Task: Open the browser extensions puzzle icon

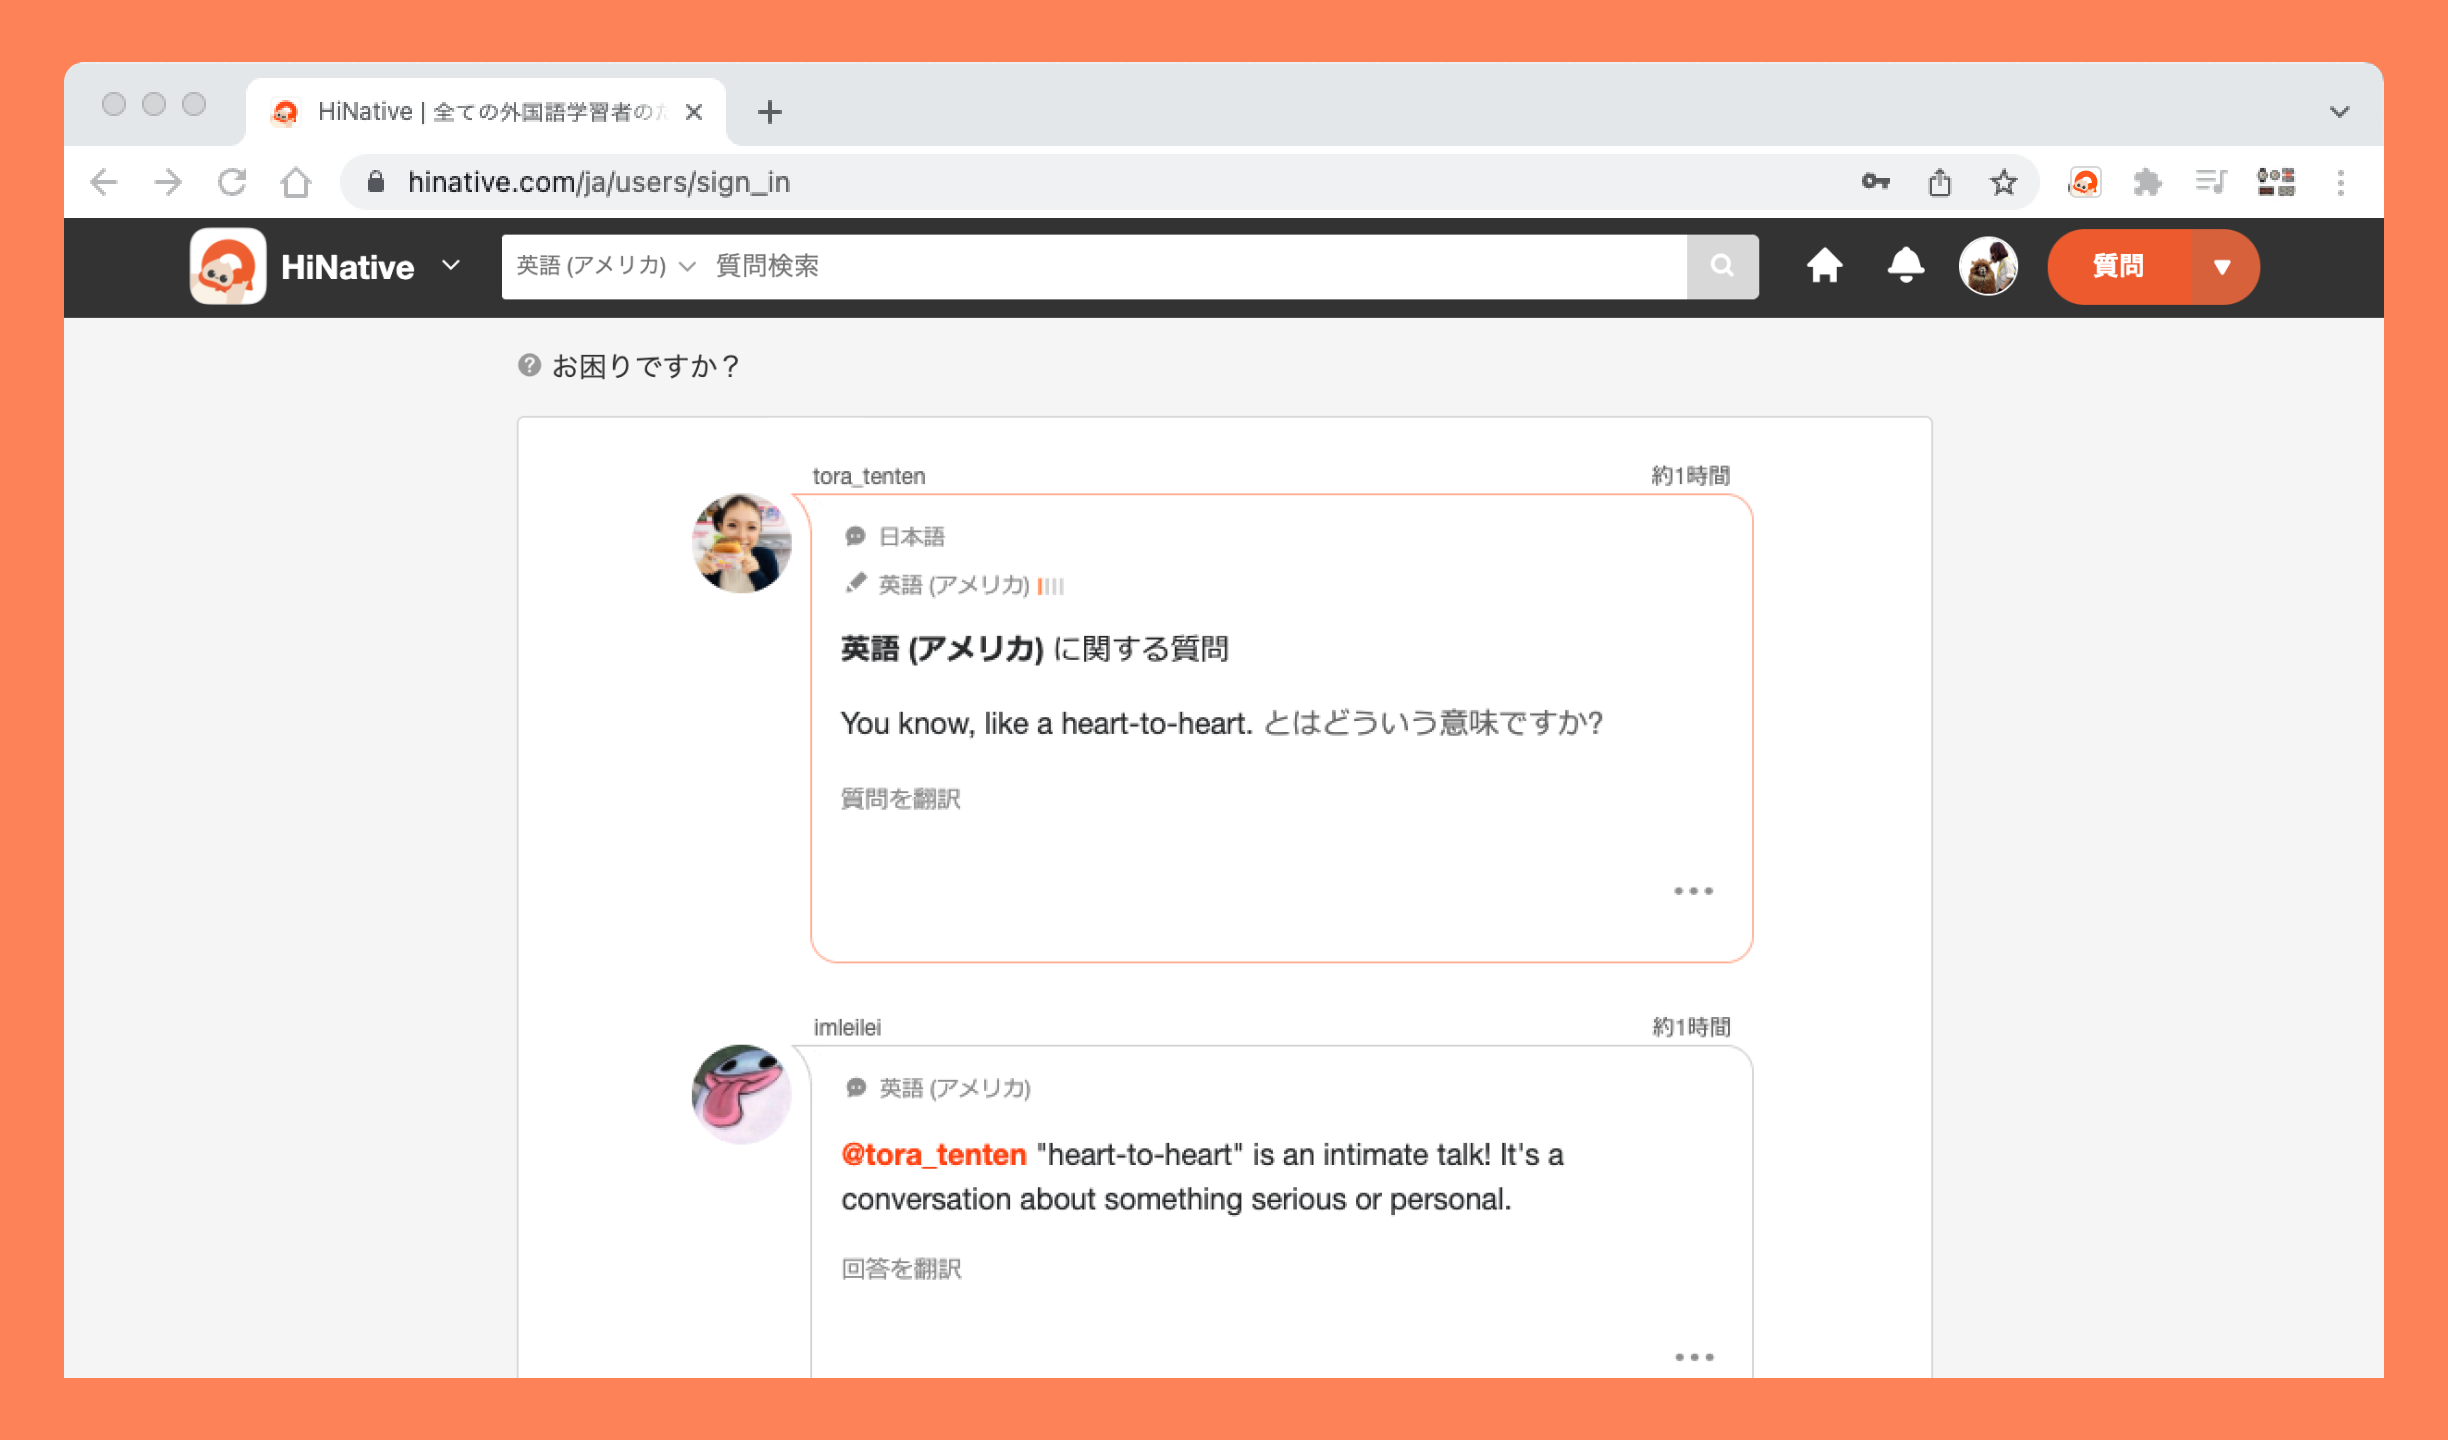Action: [x=2147, y=183]
